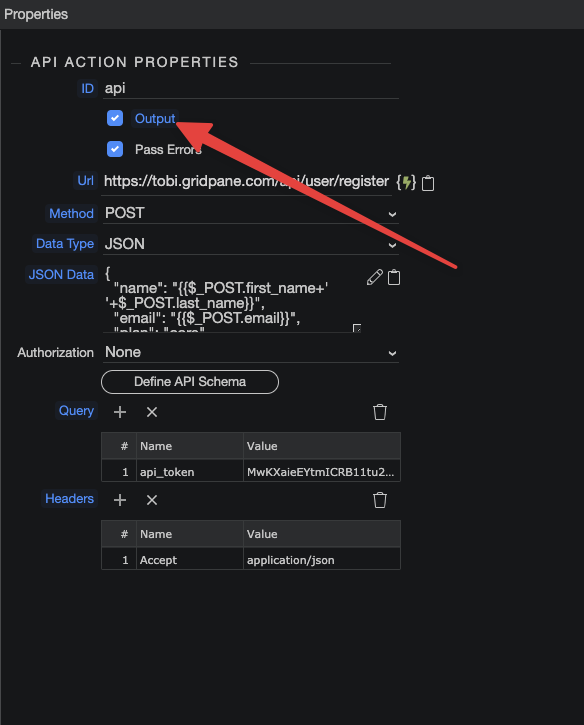Toggle the Pass Errors checkbox
584x725 pixels.
115,149
